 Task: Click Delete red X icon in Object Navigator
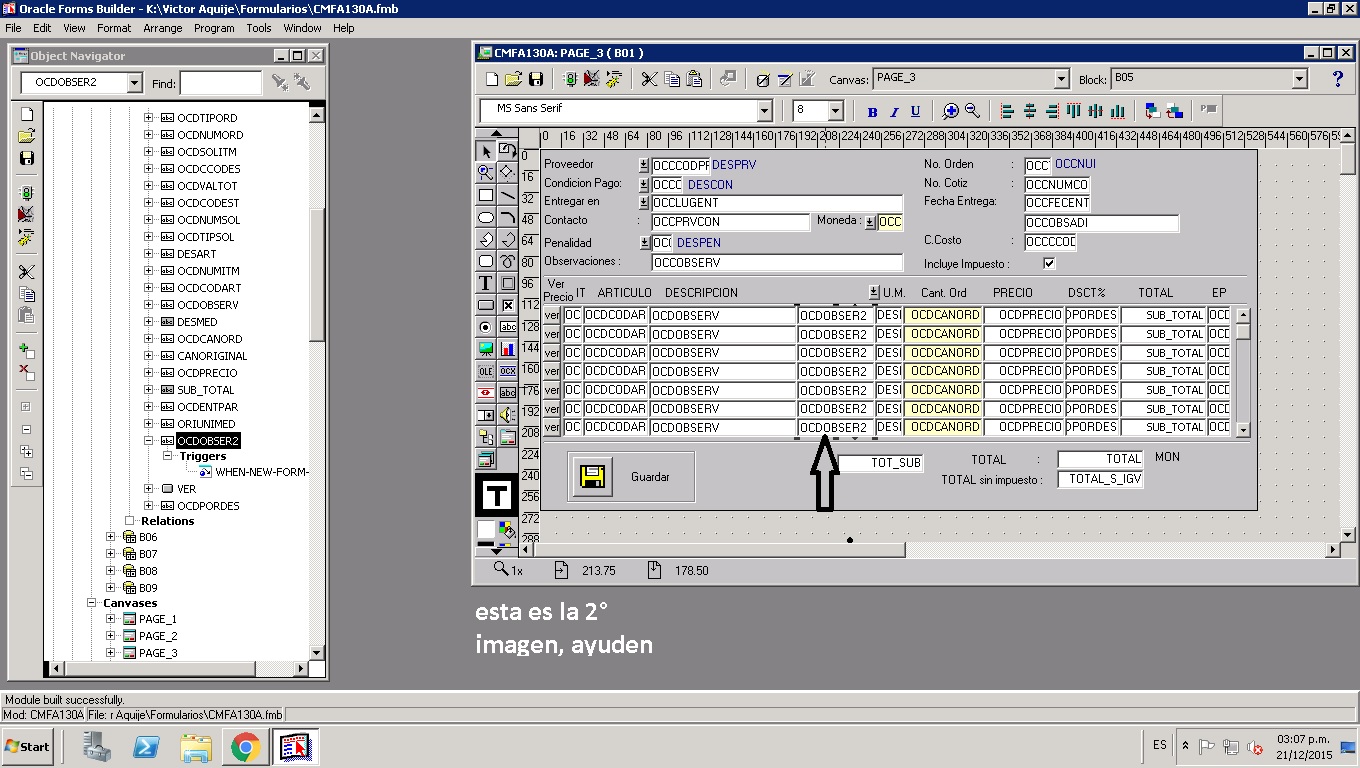[x=27, y=372]
